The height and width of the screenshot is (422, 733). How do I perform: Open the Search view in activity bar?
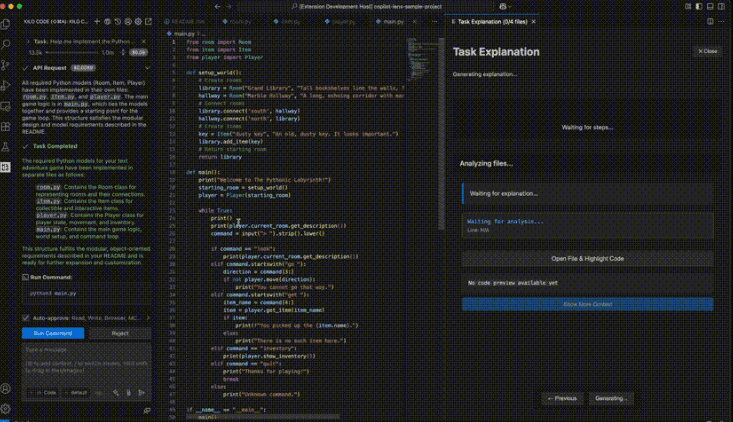click(6, 44)
